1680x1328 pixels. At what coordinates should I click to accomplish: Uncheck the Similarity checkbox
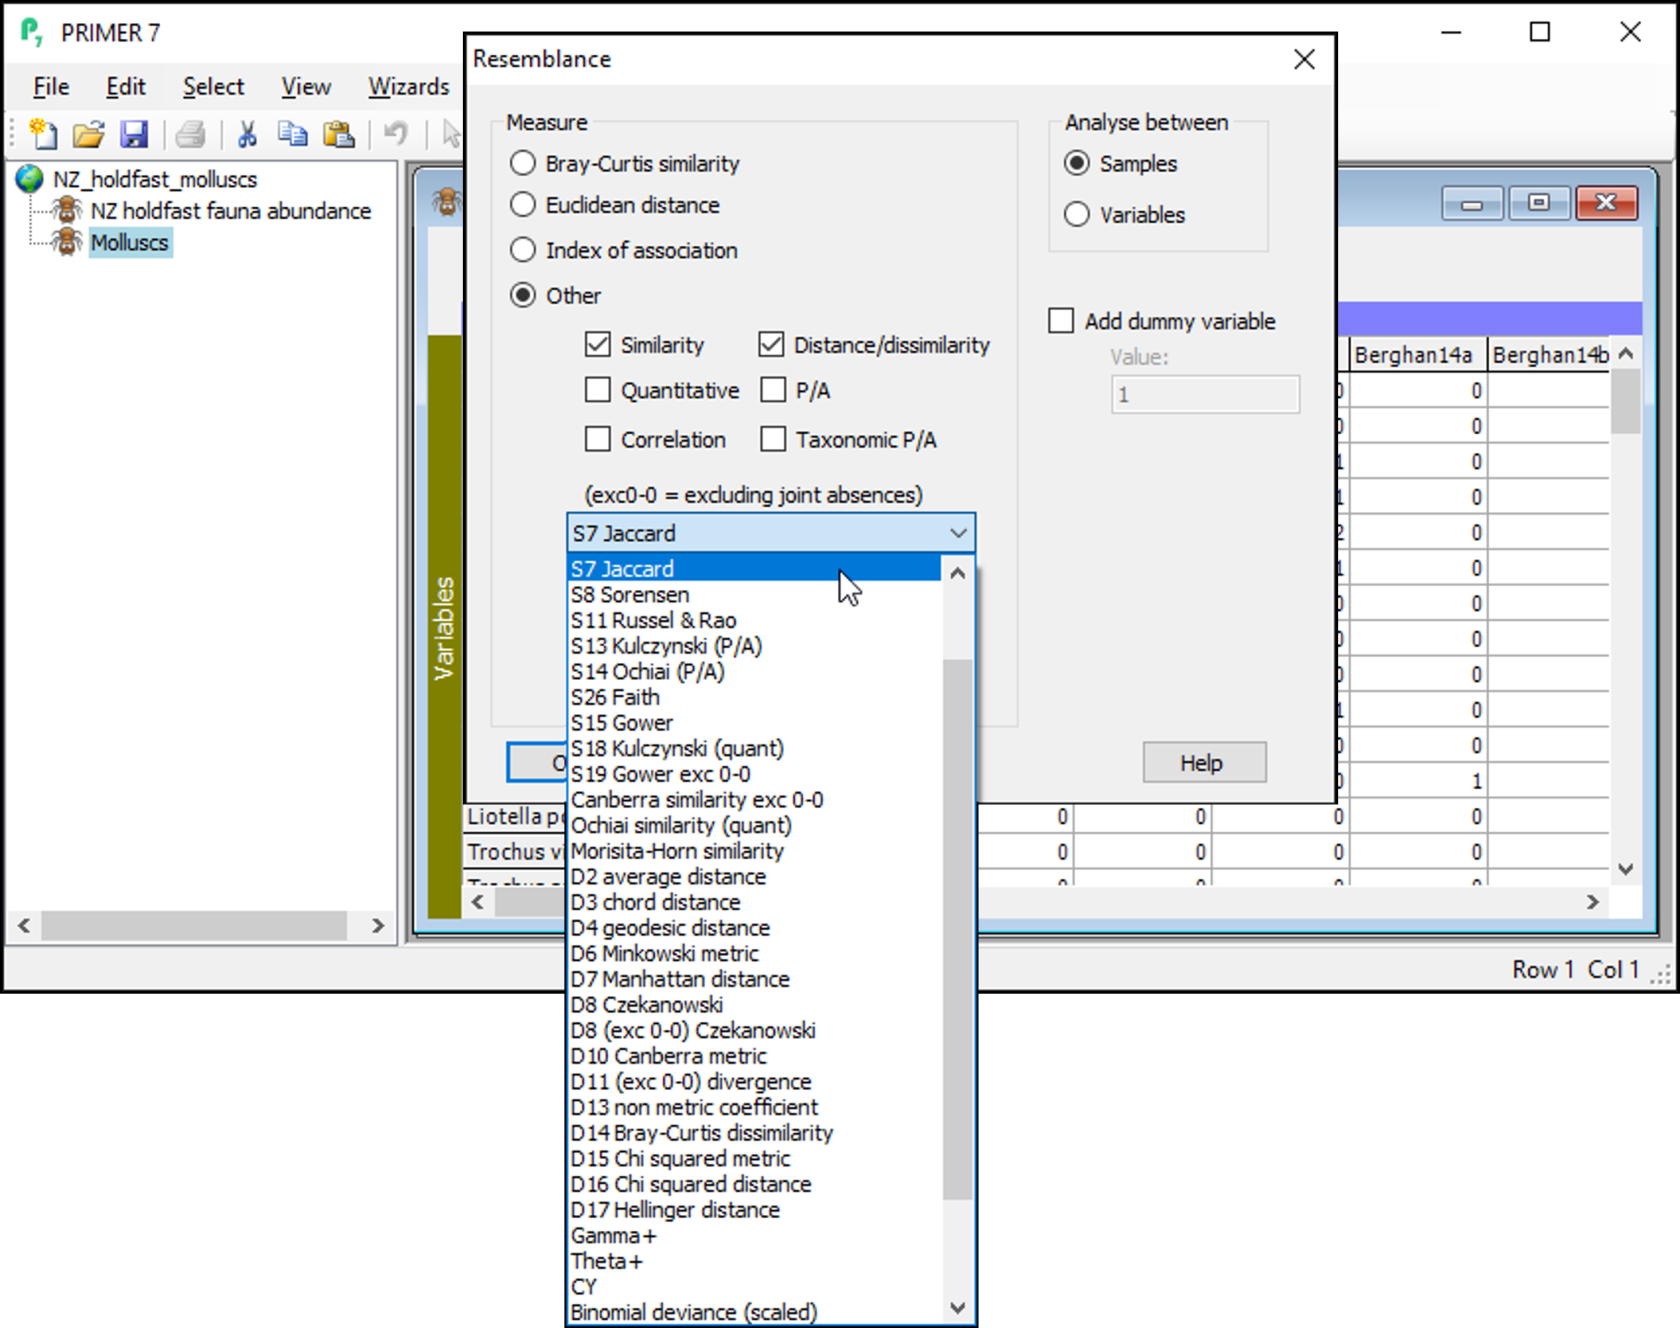coord(597,344)
